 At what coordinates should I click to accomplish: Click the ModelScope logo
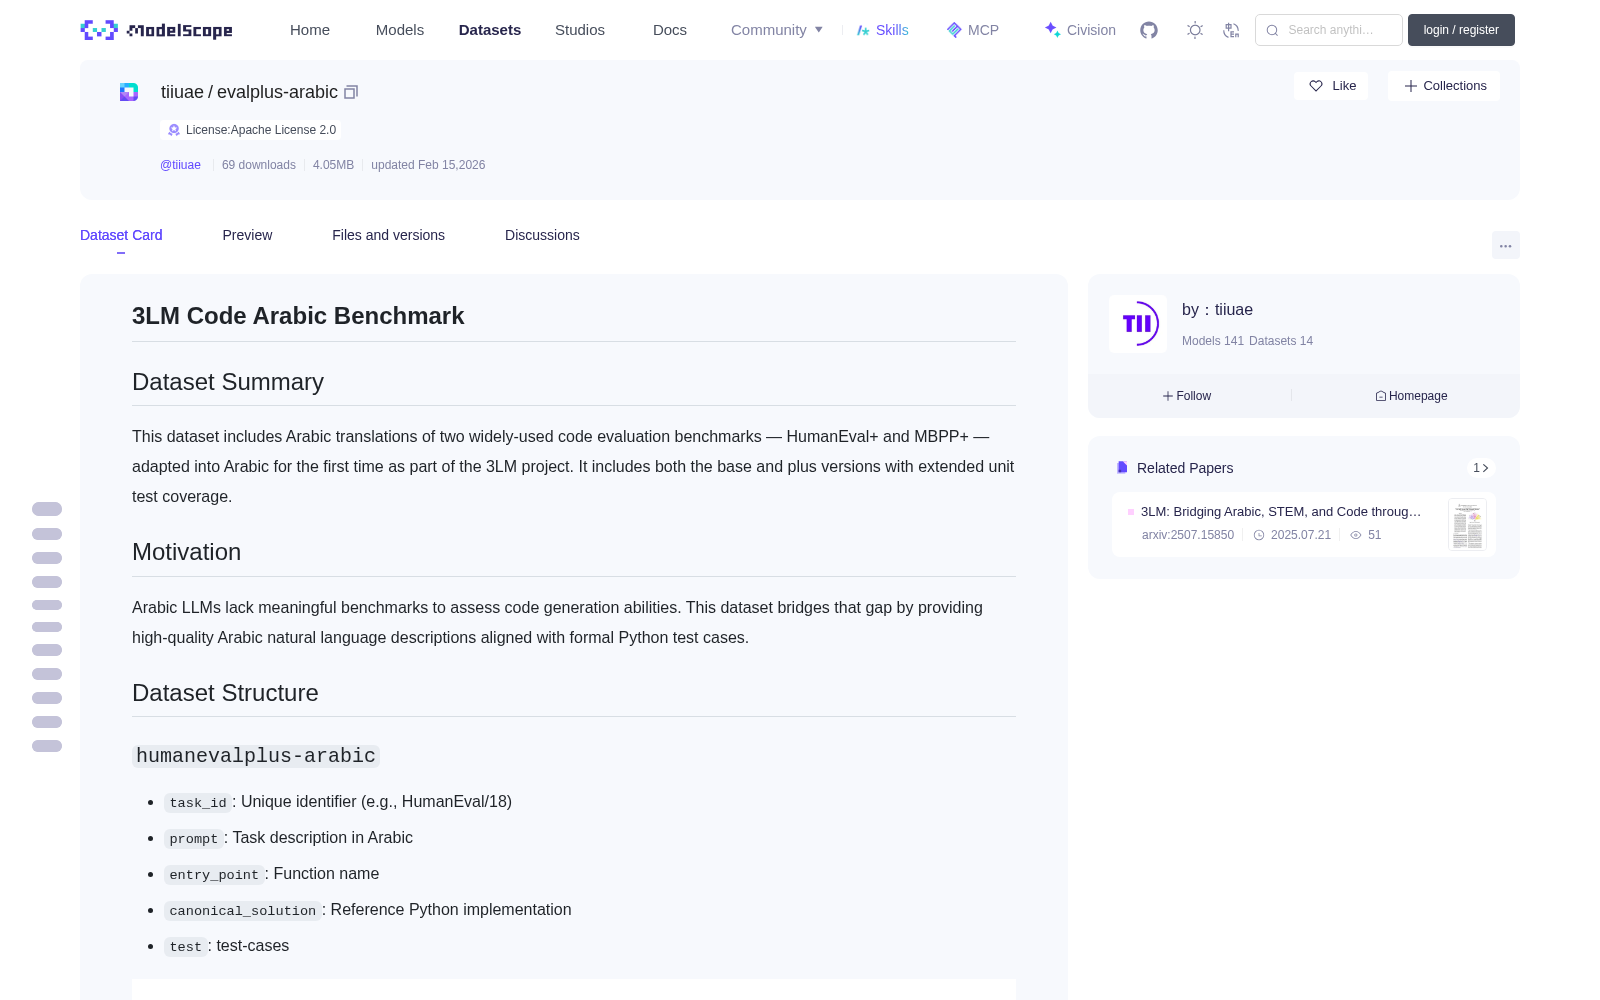[x=157, y=30]
